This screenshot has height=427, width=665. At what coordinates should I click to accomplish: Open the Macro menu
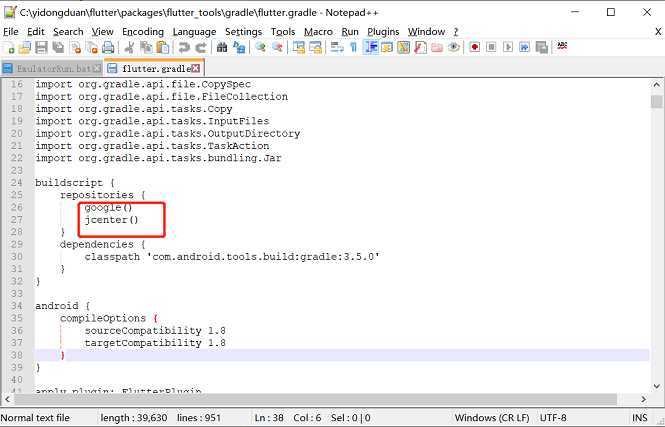point(318,32)
